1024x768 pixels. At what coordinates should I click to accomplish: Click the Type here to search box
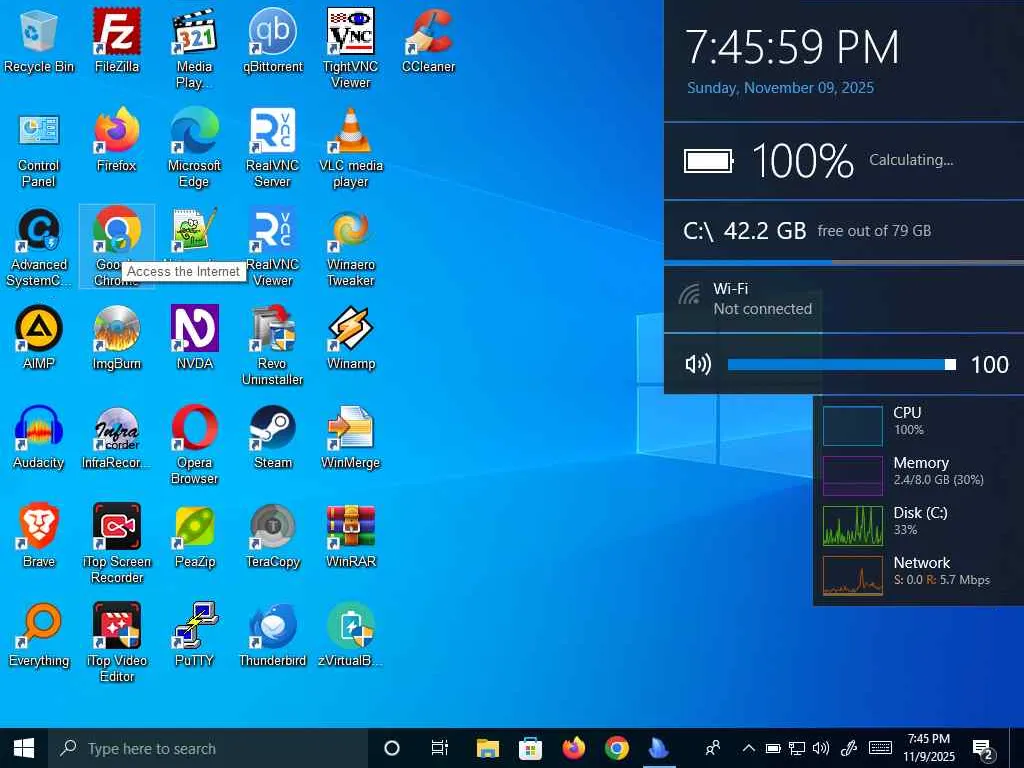tap(208, 748)
